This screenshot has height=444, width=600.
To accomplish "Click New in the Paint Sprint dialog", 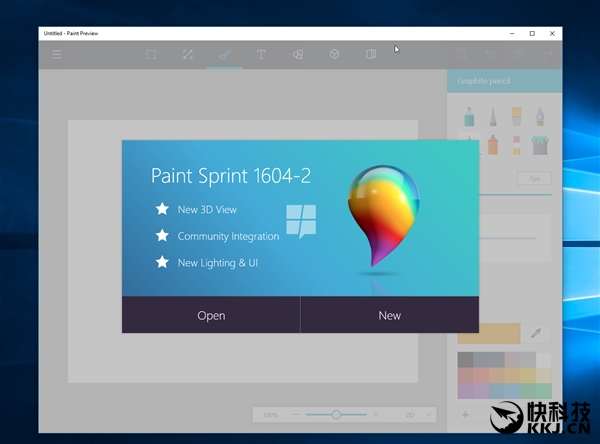I will pyautogui.click(x=390, y=315).
